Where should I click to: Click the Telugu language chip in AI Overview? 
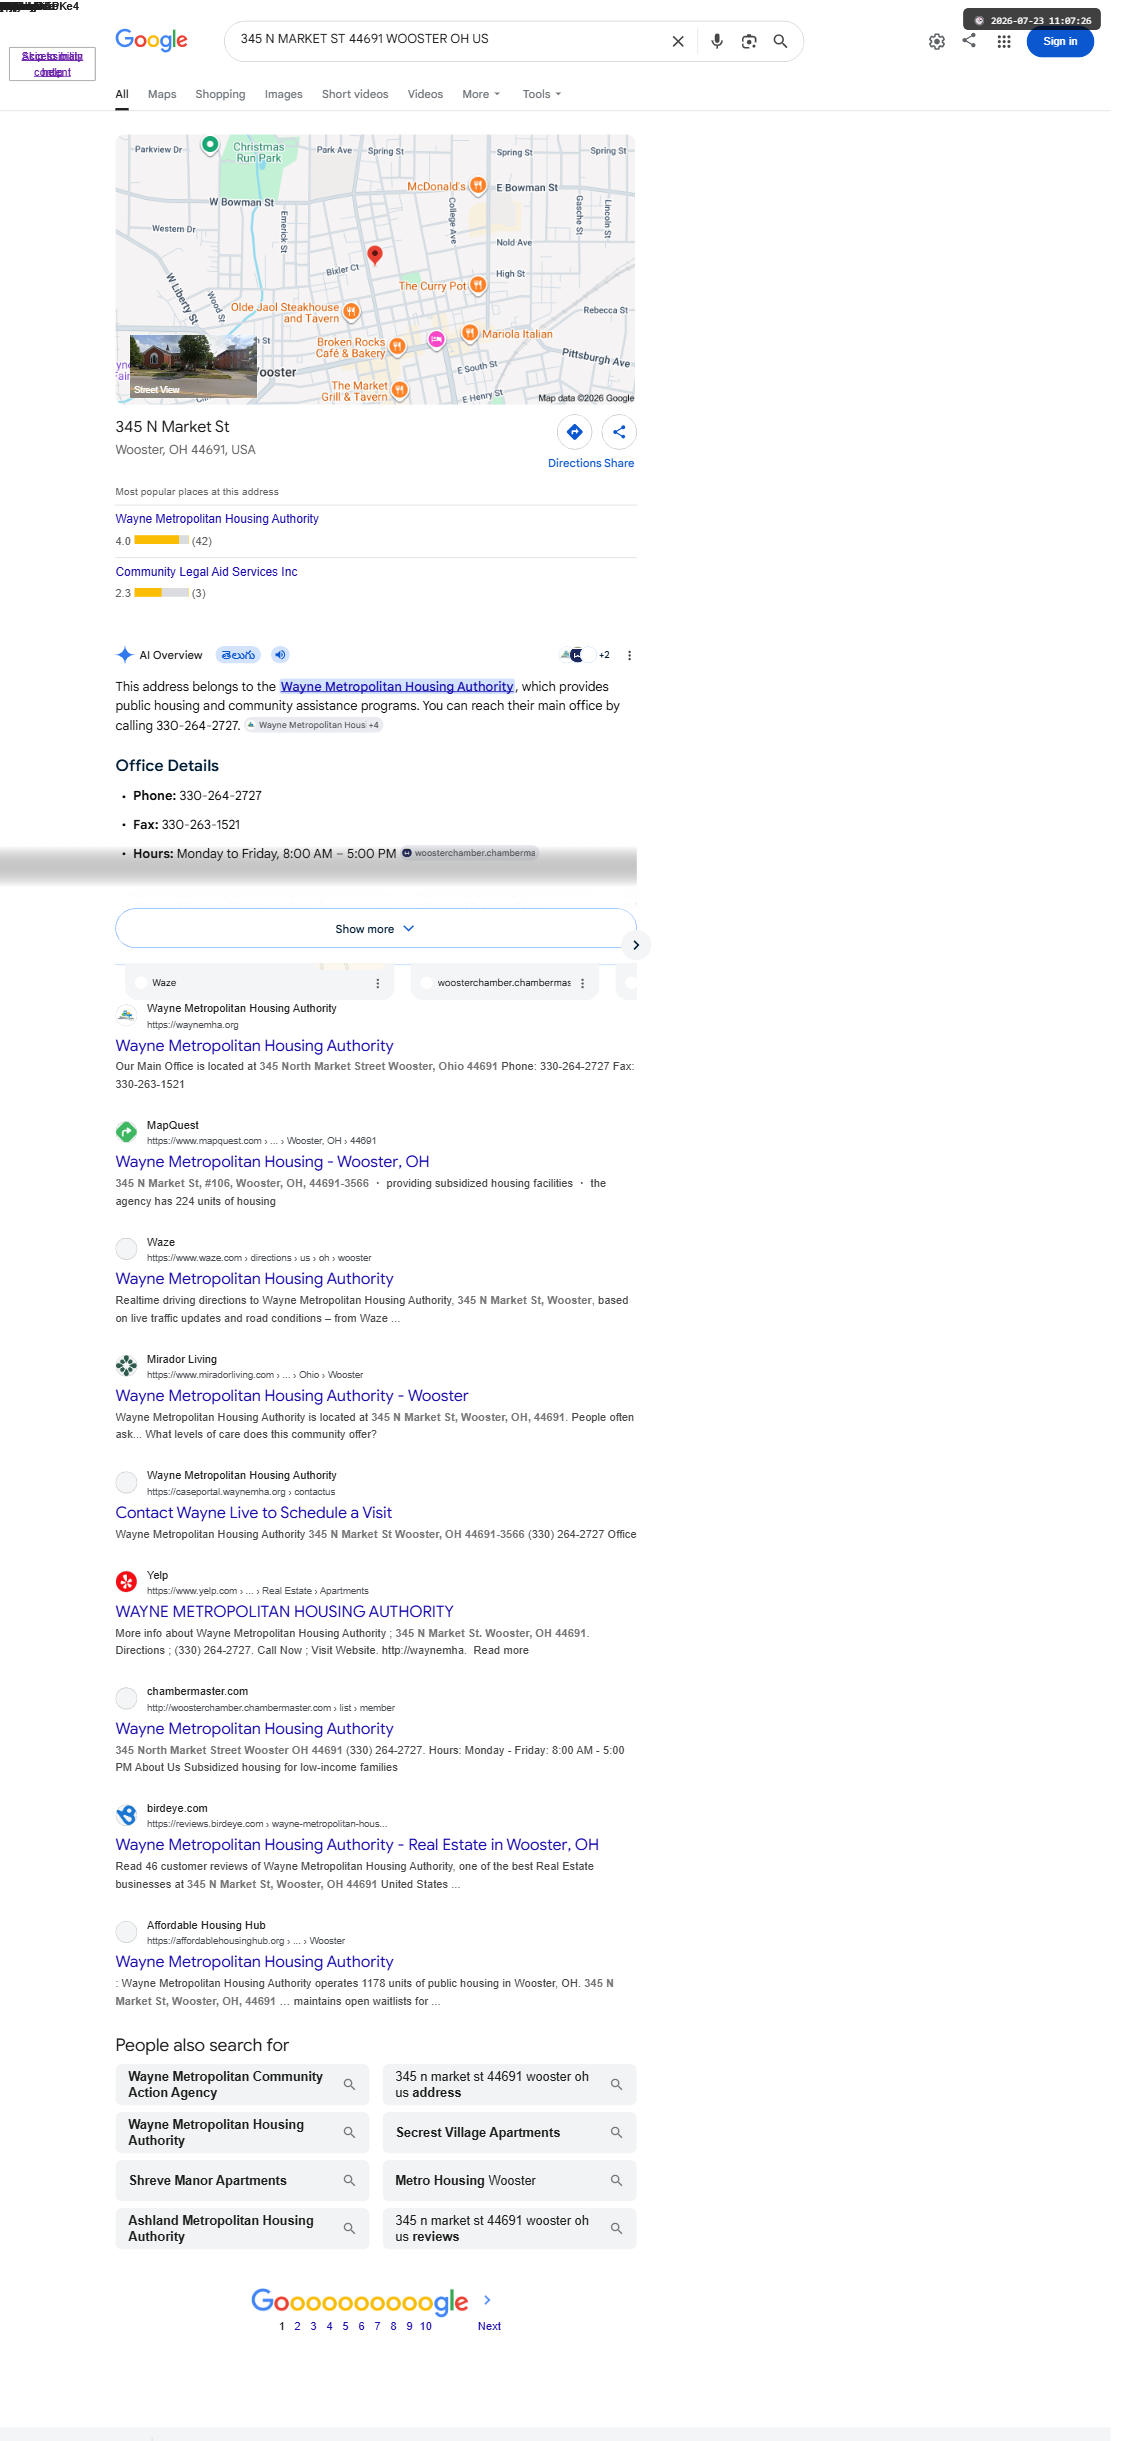click(x=238, y=655)
